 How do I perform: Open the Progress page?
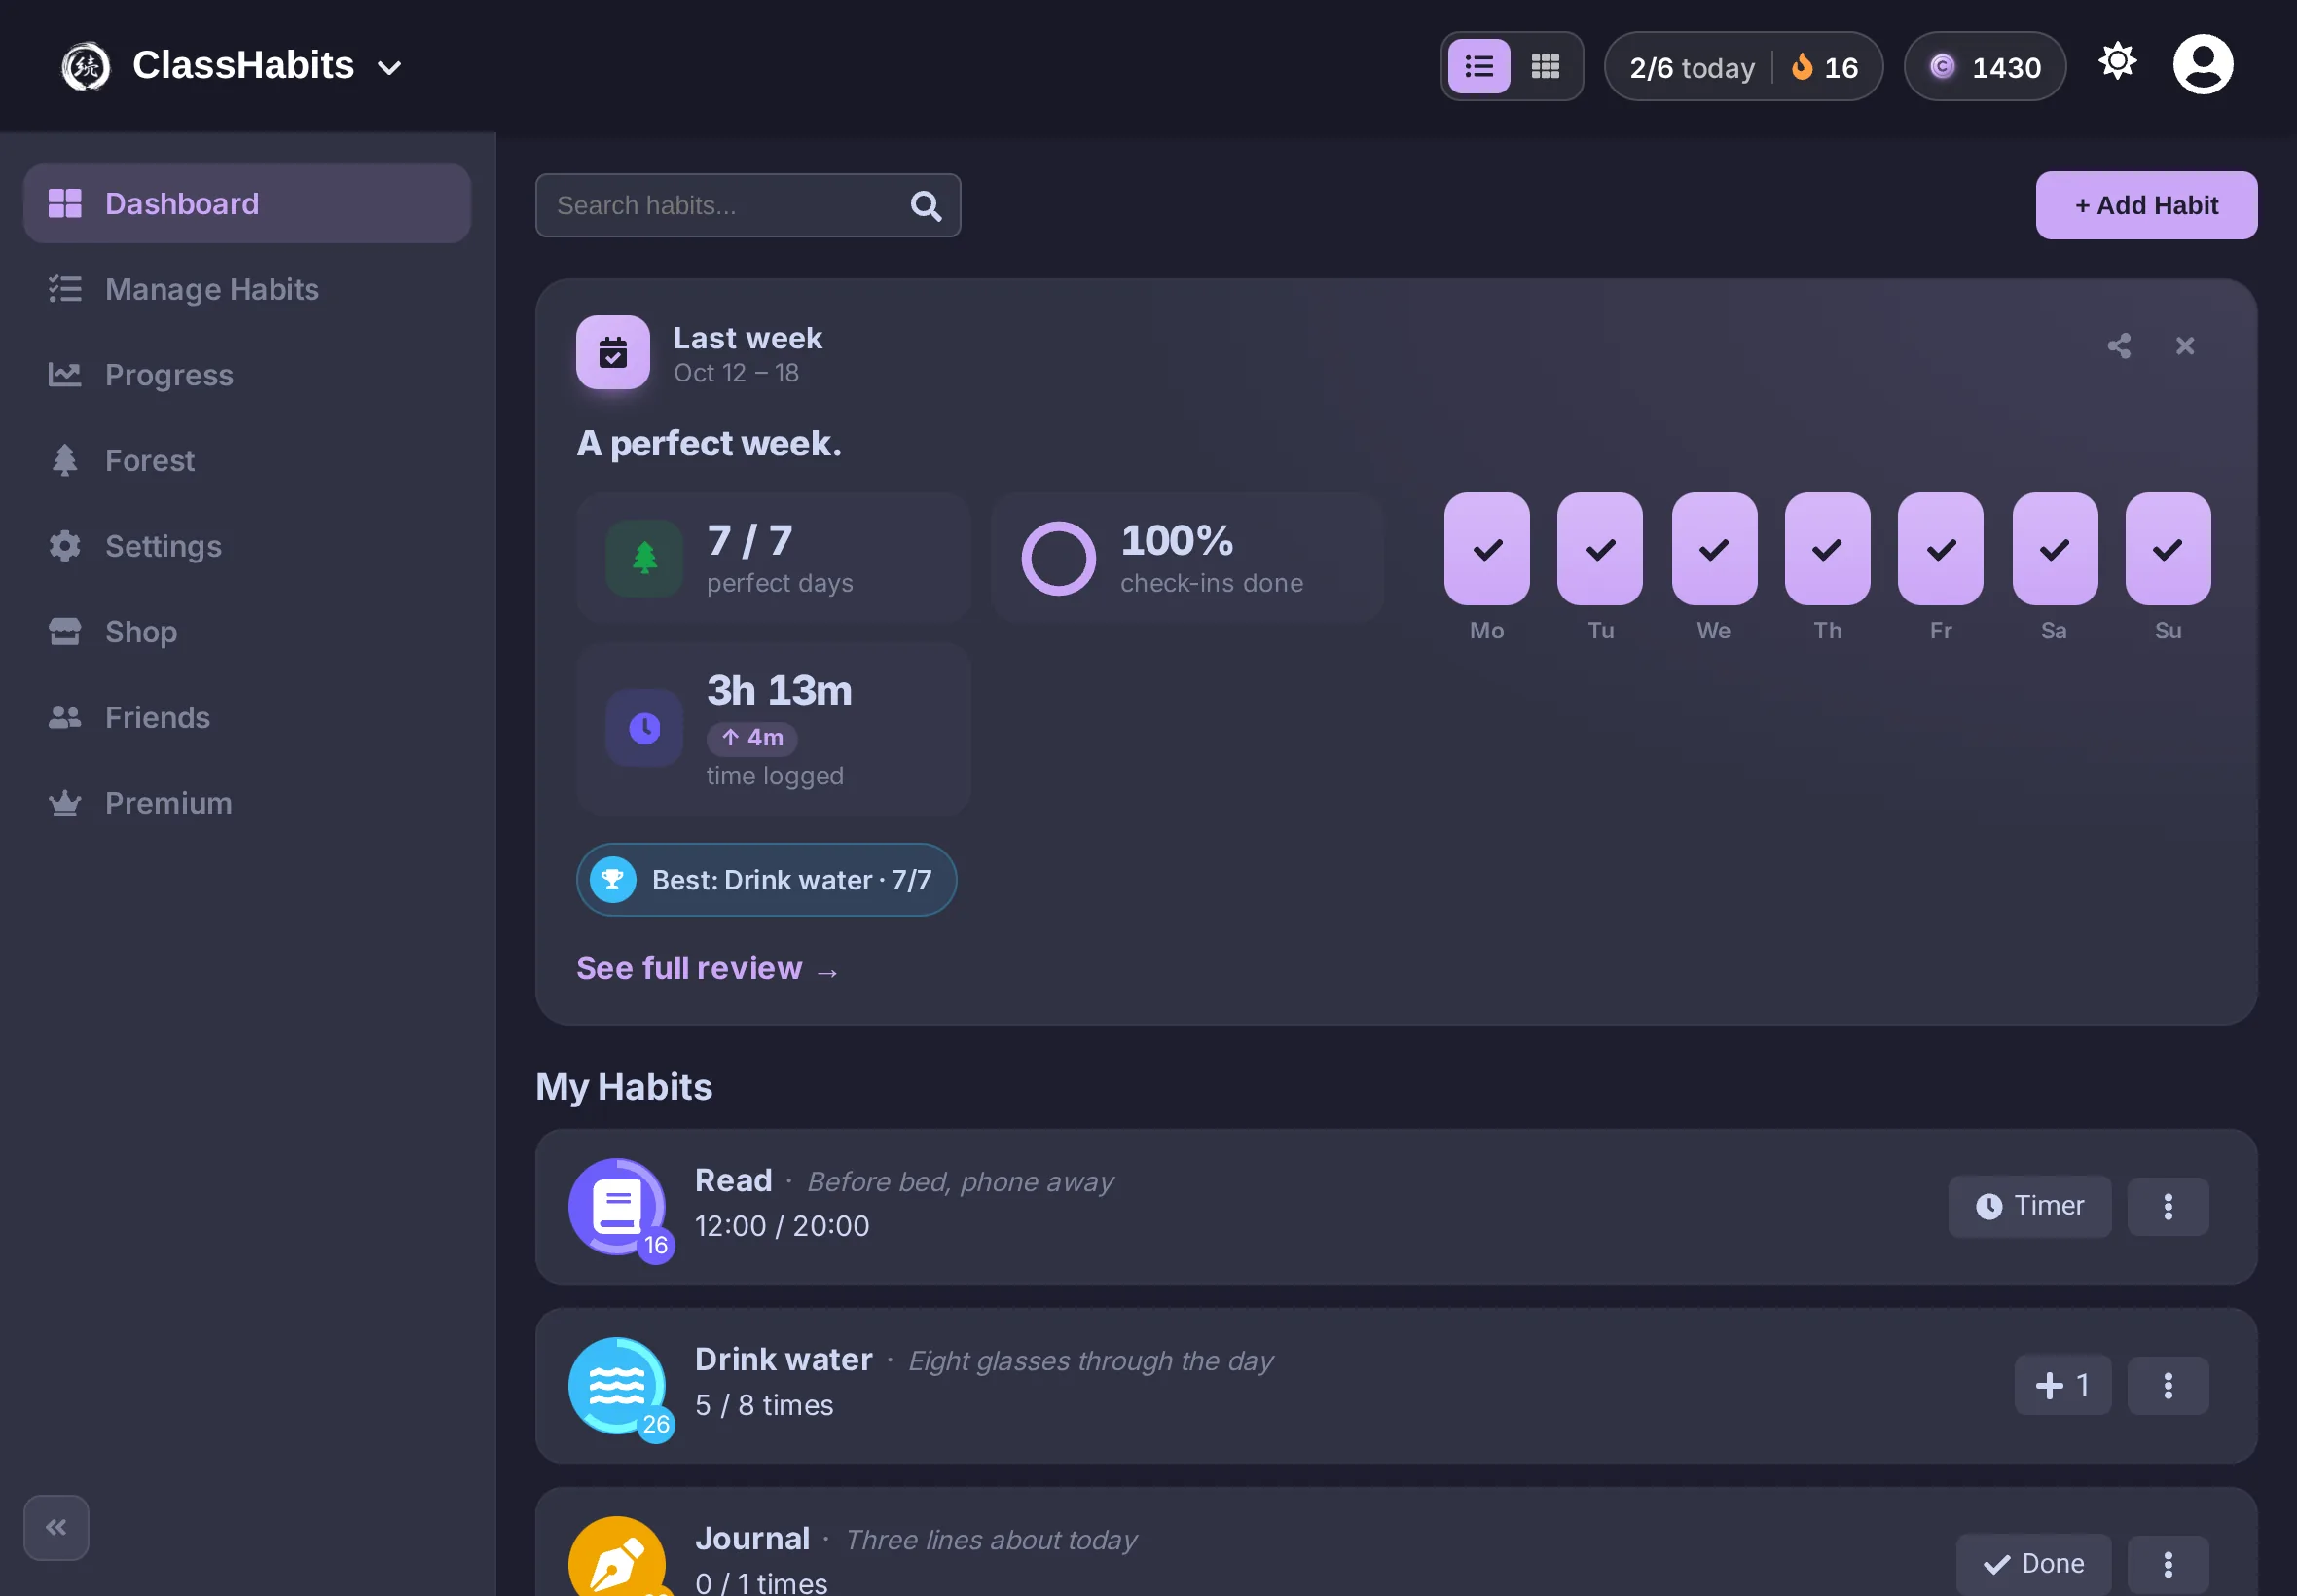tap(247, 375)
